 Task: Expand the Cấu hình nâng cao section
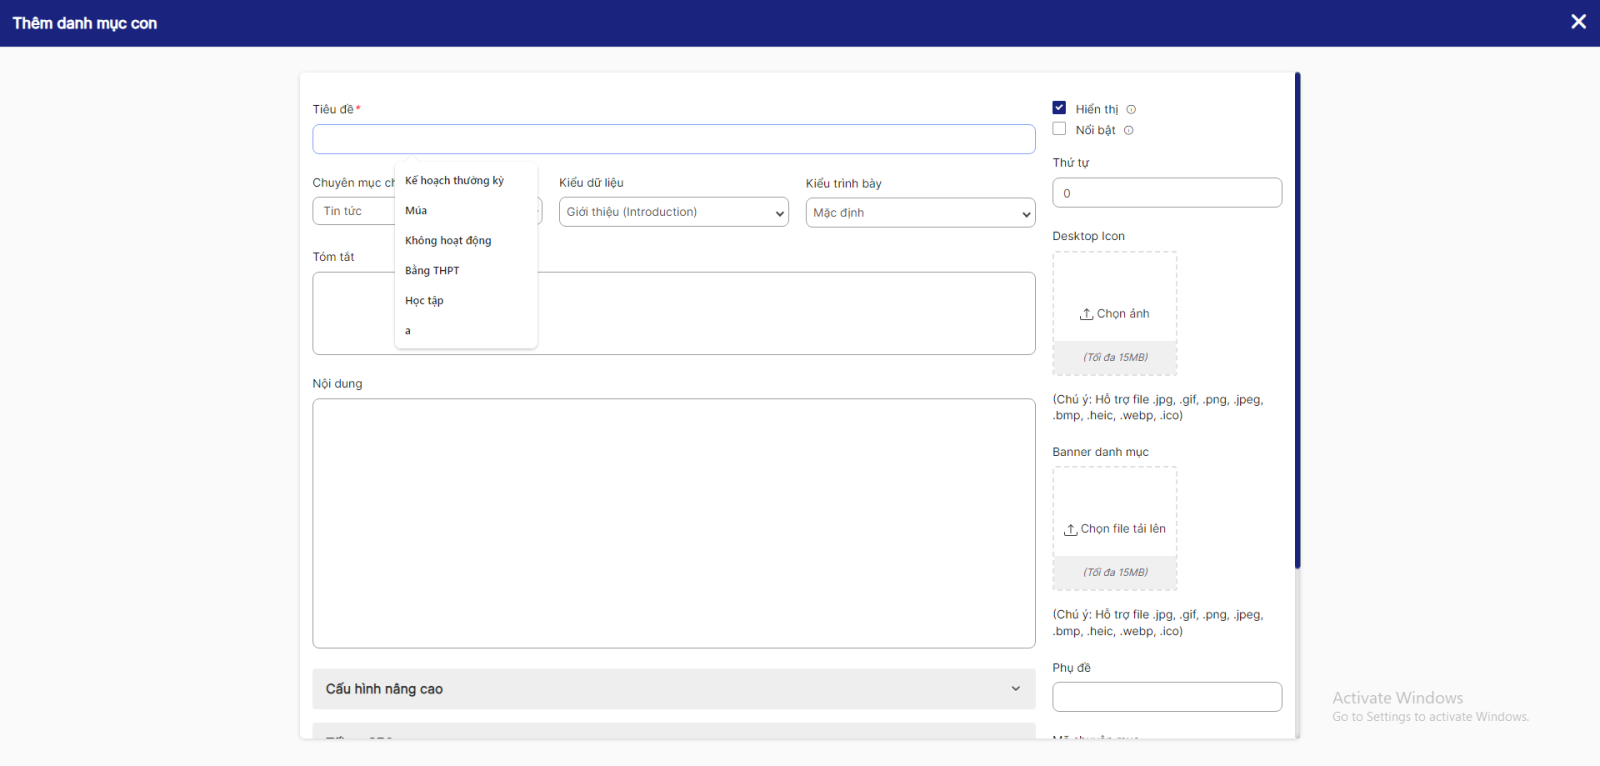click(673, 689)
